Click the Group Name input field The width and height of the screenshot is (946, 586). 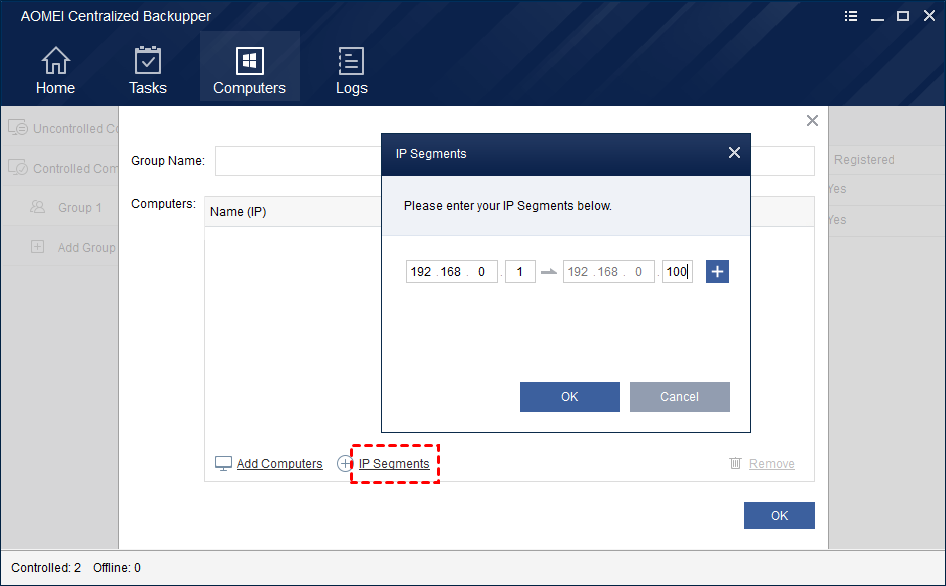(298, 161)
